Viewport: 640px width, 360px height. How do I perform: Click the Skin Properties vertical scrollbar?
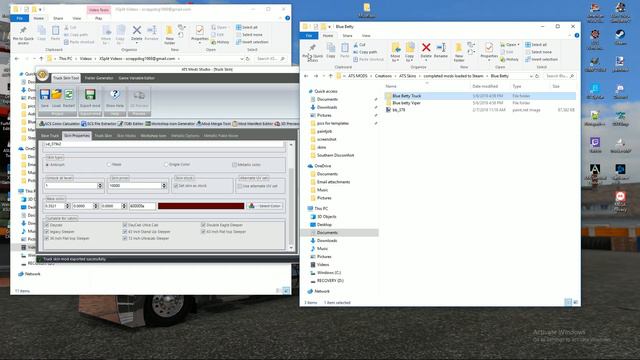[291, 196]
